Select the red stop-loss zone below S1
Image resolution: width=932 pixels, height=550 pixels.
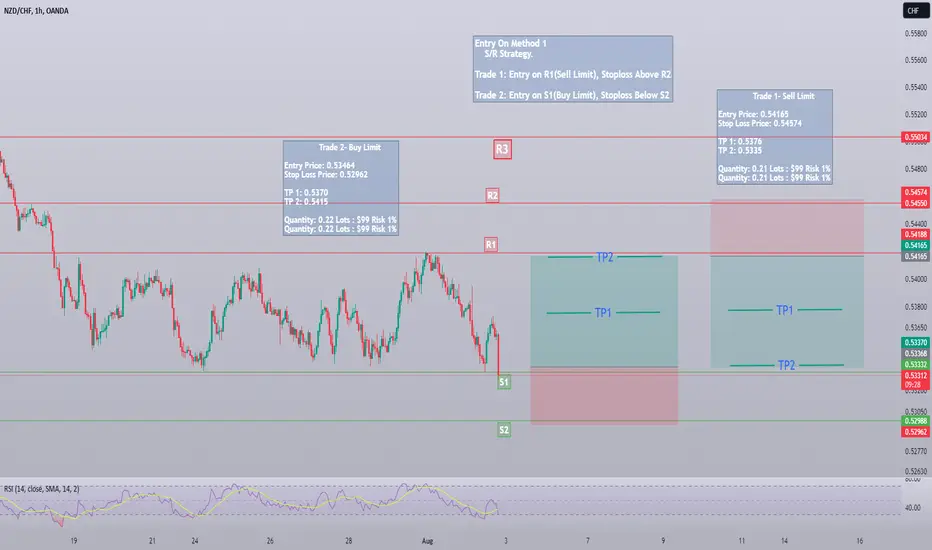click(604, 395)
